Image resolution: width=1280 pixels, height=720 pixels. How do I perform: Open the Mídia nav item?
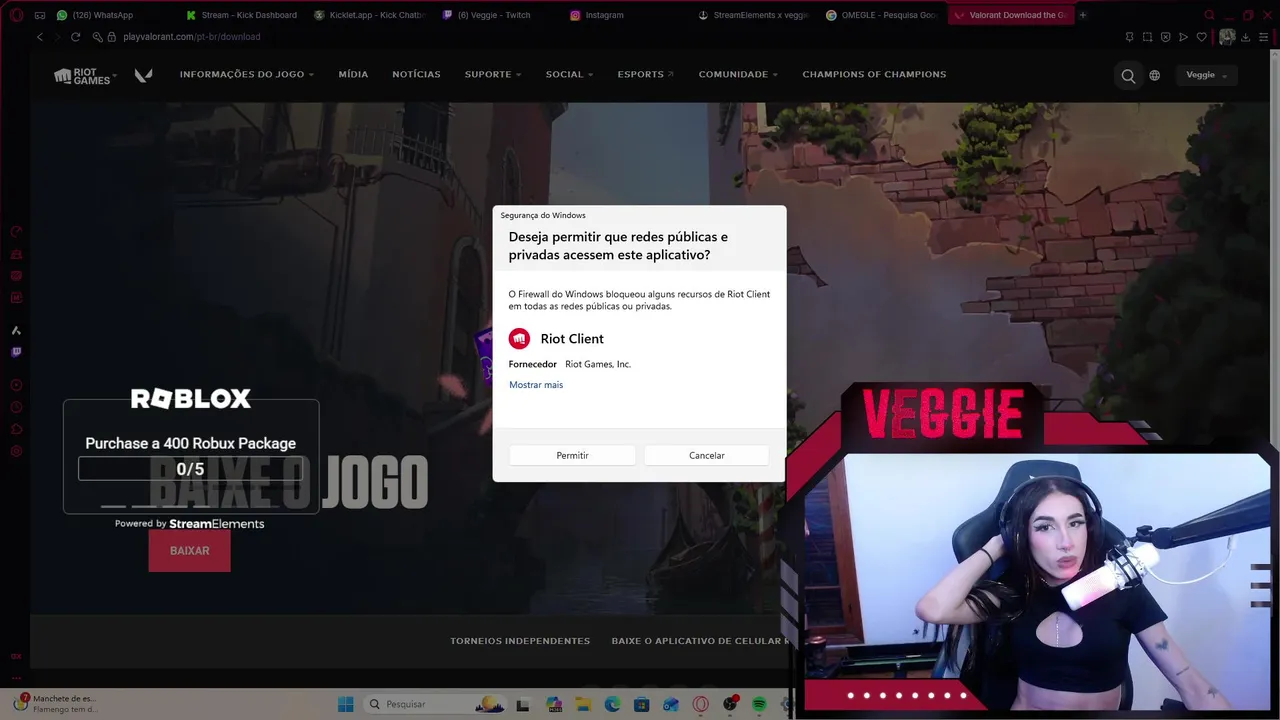(353, 74)
